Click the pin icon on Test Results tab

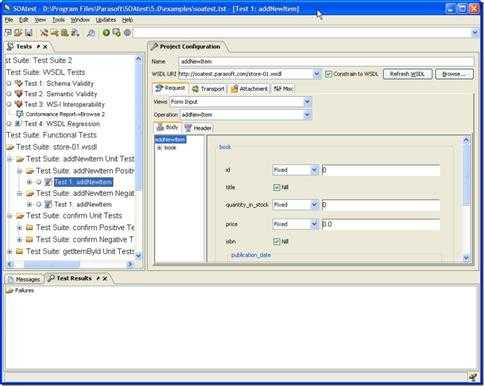(x=98, y=278)
